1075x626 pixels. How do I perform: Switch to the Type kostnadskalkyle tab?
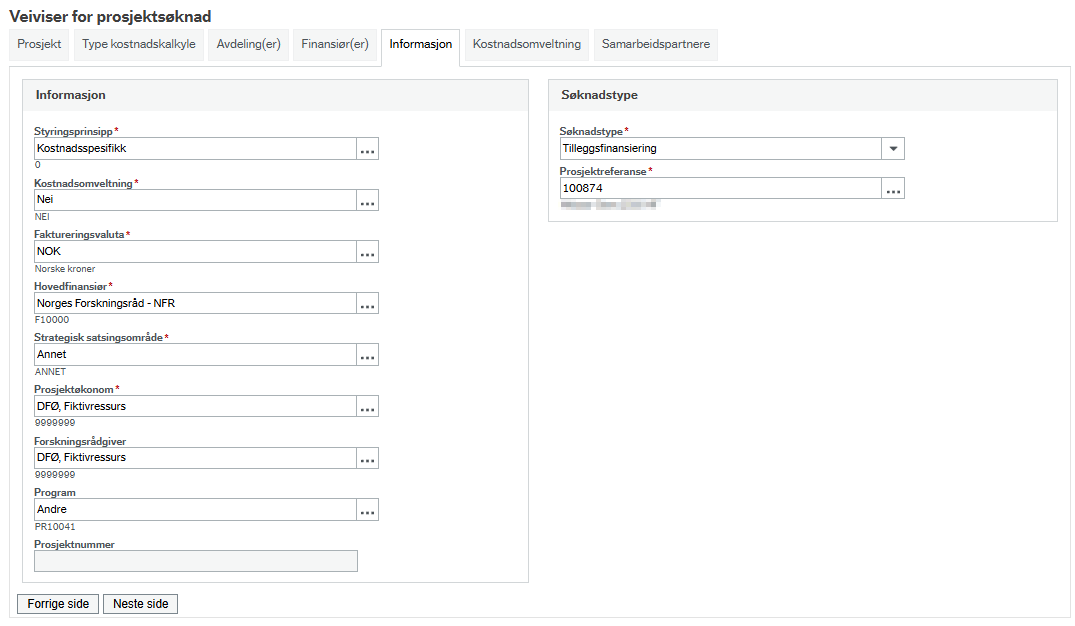(x=138, y=45)
